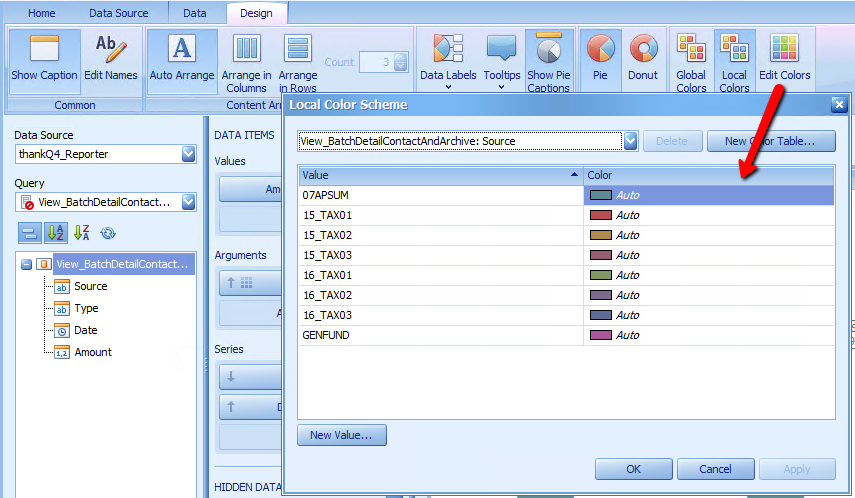The height and width of the screenshot is (498, 855).
Task: Select the 15_TAX02 value cell
Action: tap(441, 236)
